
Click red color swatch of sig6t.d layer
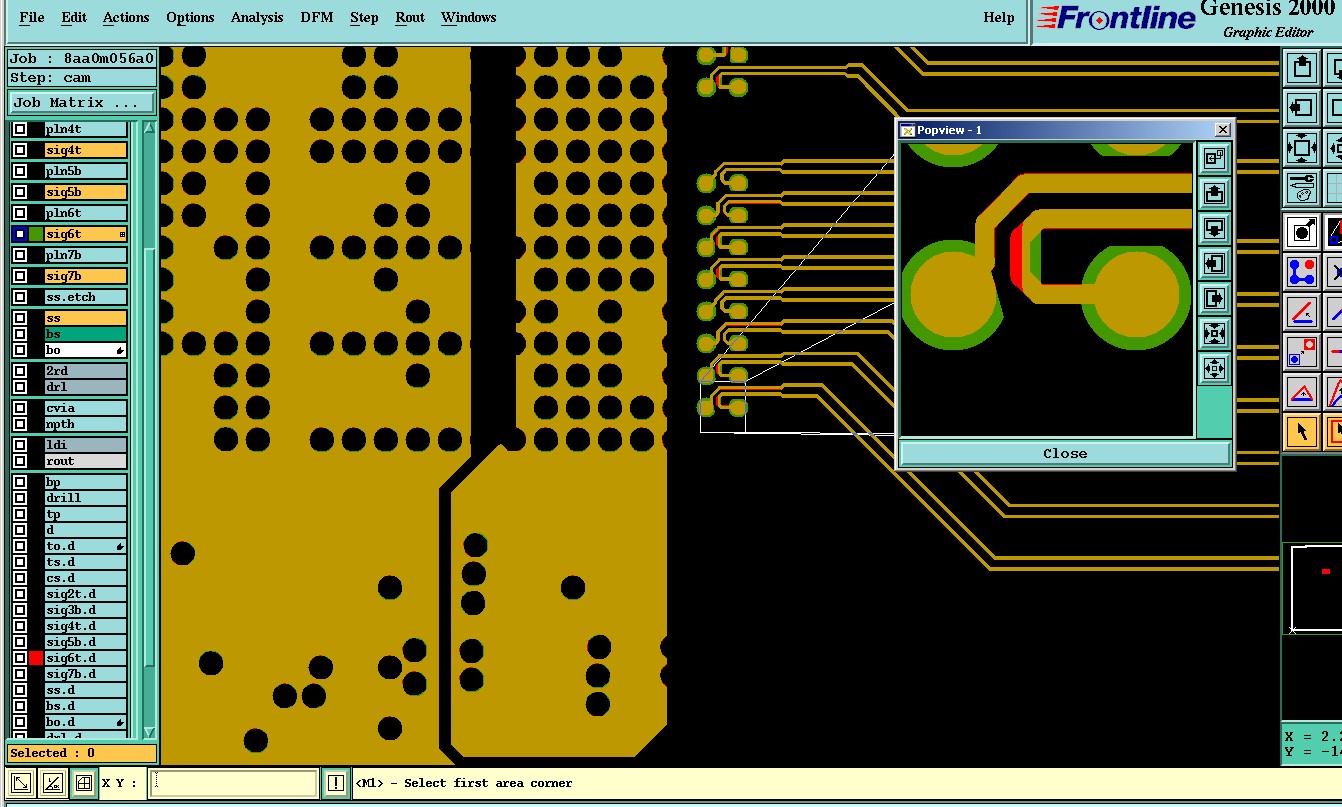point(36,658)
